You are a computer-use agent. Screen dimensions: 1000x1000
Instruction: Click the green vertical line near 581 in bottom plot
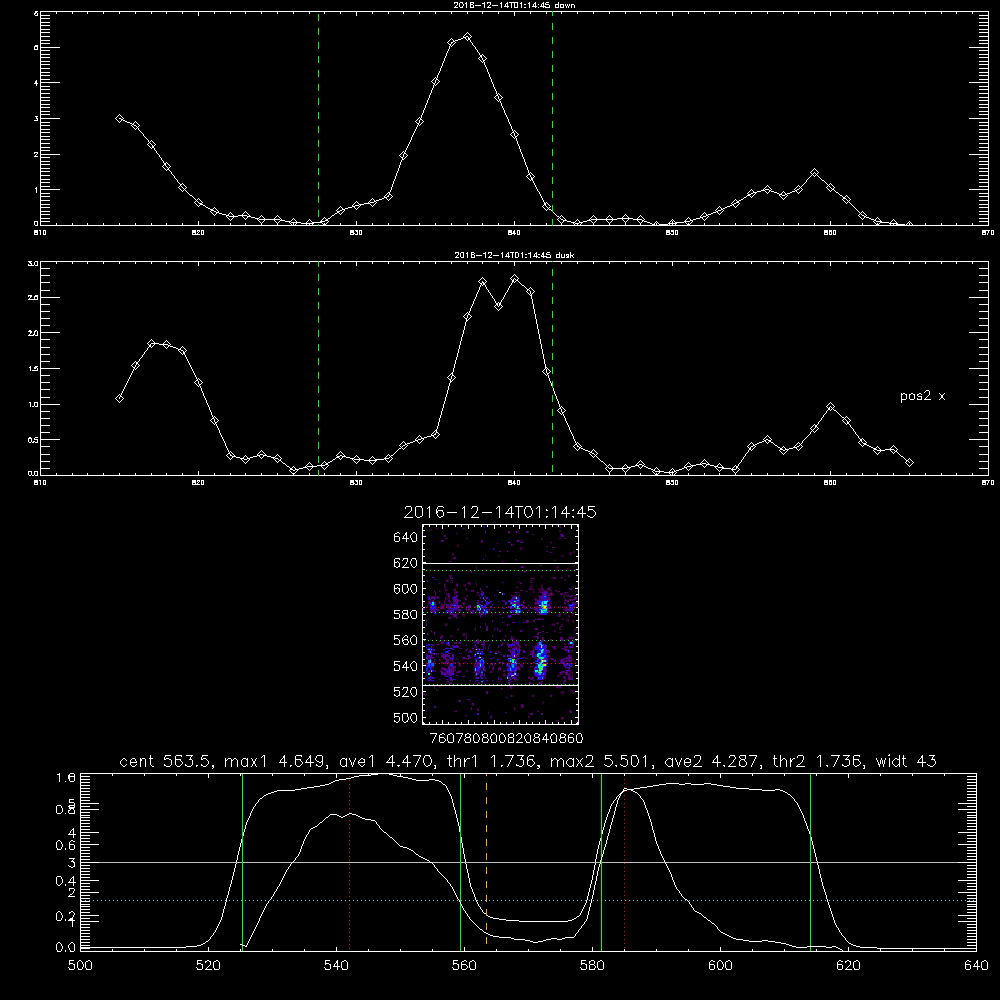[x=601, y=862]
